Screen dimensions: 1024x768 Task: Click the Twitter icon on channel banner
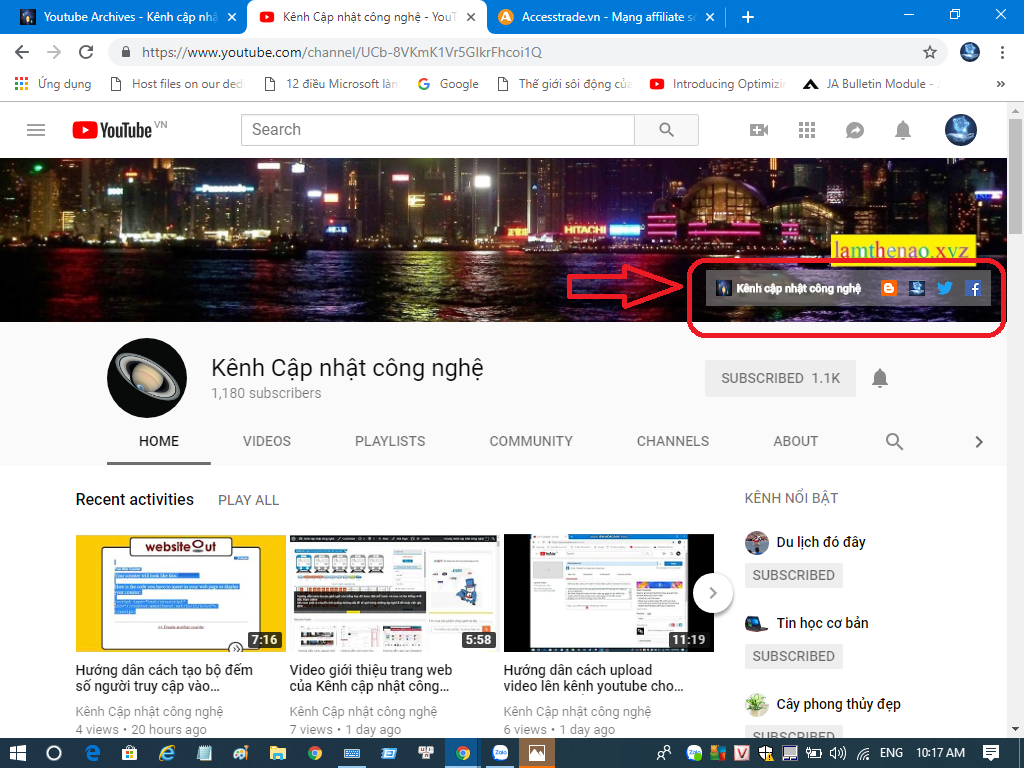[x=944, y=288]
